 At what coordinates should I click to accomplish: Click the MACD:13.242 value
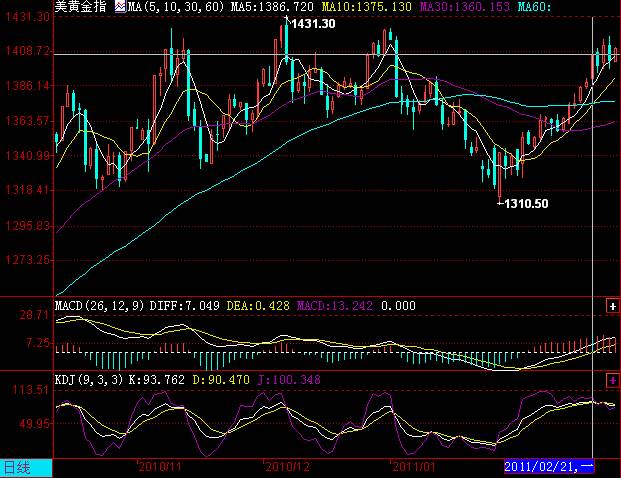tap(335, 306)
